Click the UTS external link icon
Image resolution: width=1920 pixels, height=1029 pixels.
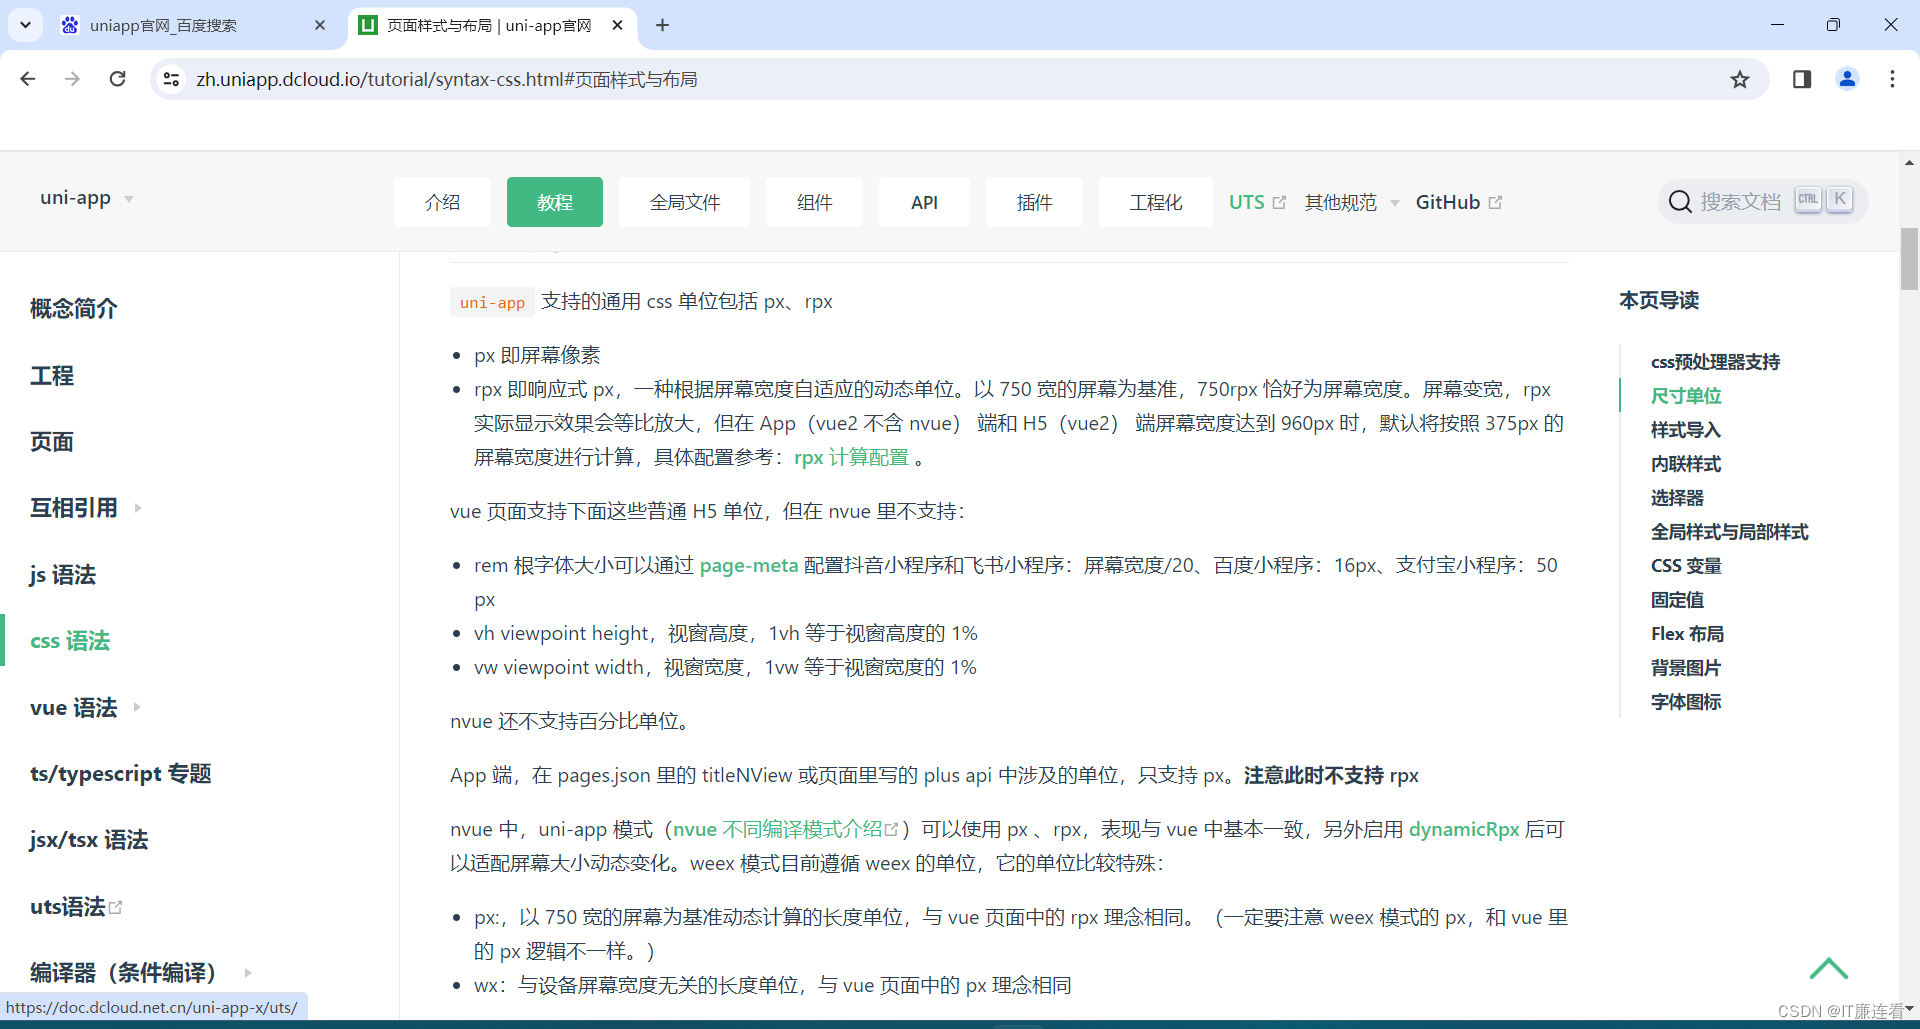point(1279,203)
